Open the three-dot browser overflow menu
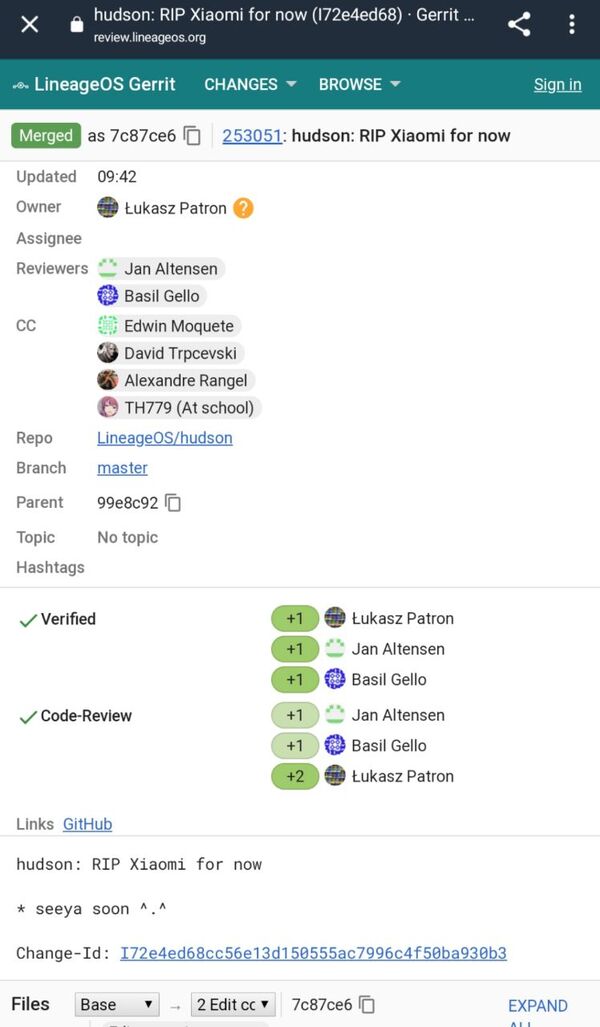Viewport: 600px width, 1027px height. [x=572, y=24]
